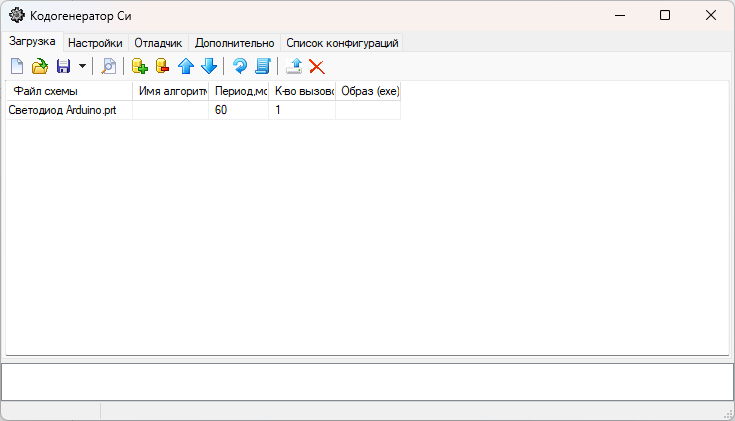Screen dimensions: 735x421
Task: Select the Список конфигураций tab
Action: point(342,43)
